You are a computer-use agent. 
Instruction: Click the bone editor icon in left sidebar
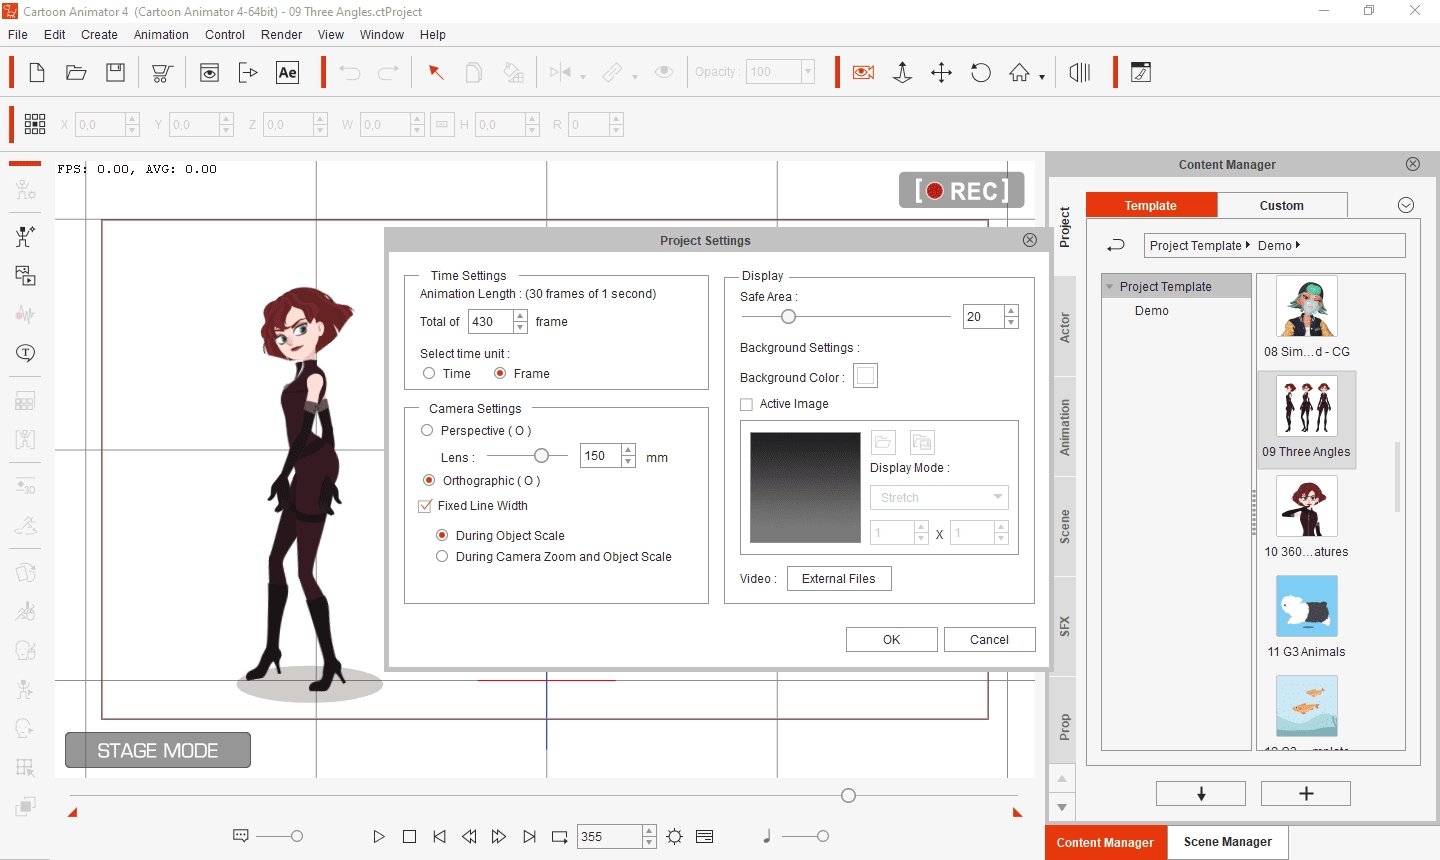[x=25, y=236]
